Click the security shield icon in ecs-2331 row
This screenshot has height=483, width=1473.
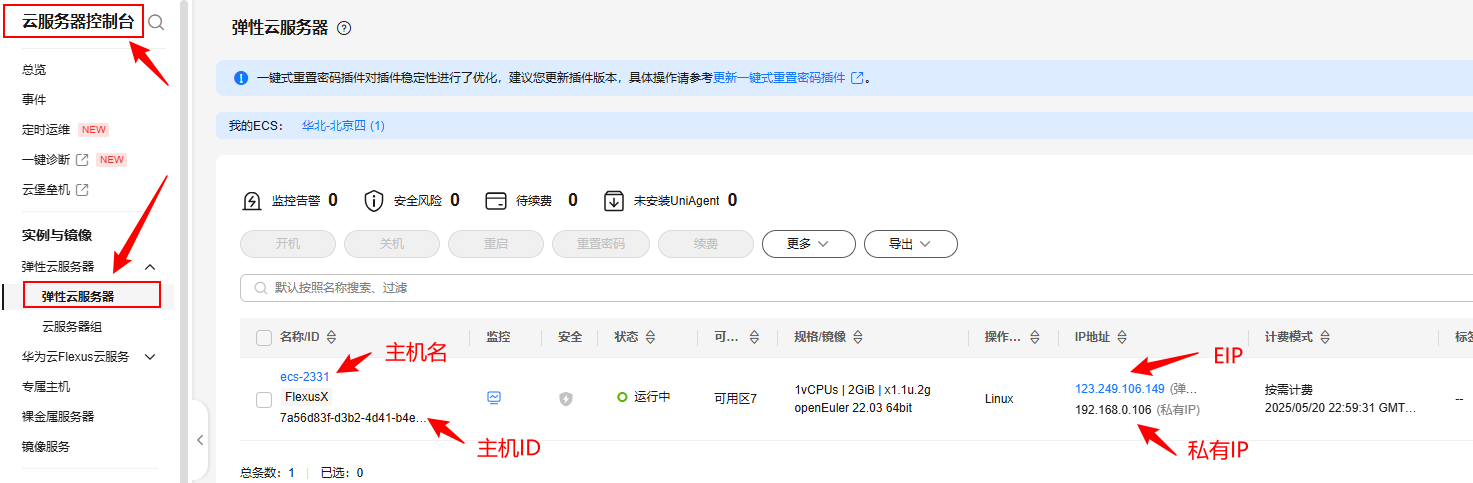(x=565, y=398)
